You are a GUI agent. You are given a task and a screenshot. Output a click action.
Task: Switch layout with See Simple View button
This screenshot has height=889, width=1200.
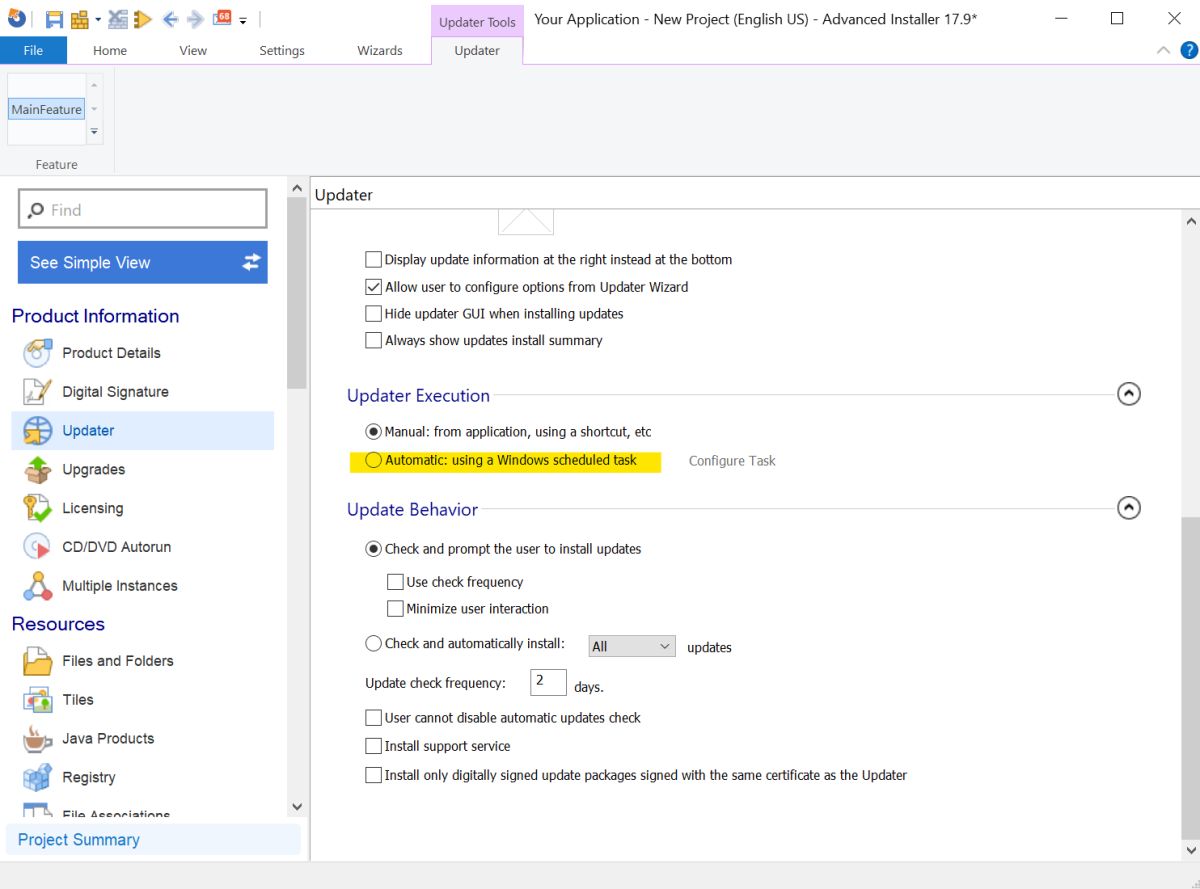(x=143, y=262)
